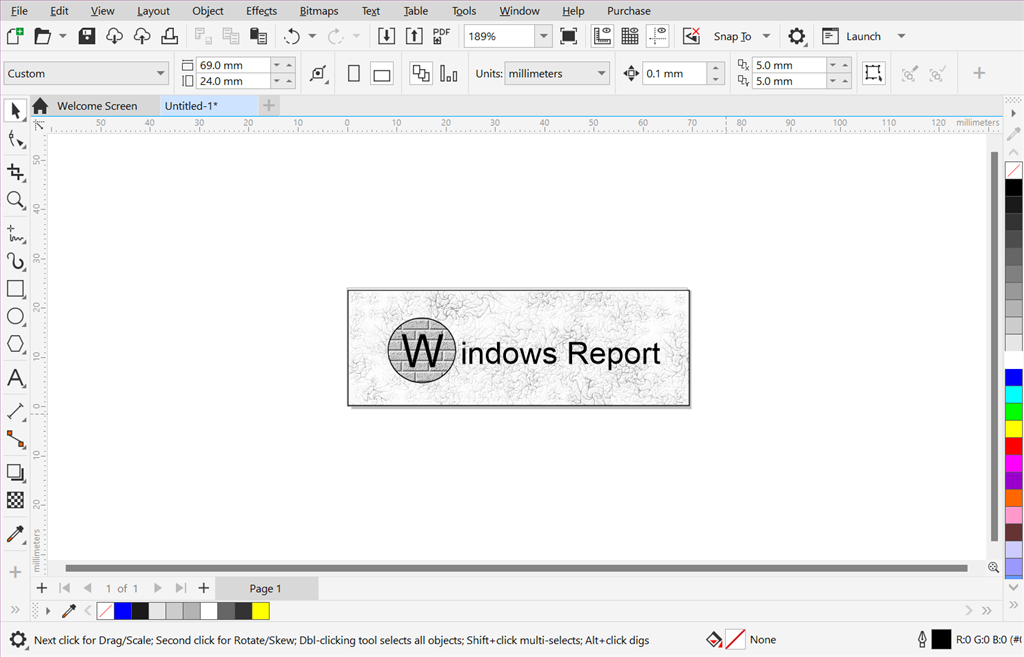Select the Ellipse tool
1024x657 pixels.
click(15, 317)
